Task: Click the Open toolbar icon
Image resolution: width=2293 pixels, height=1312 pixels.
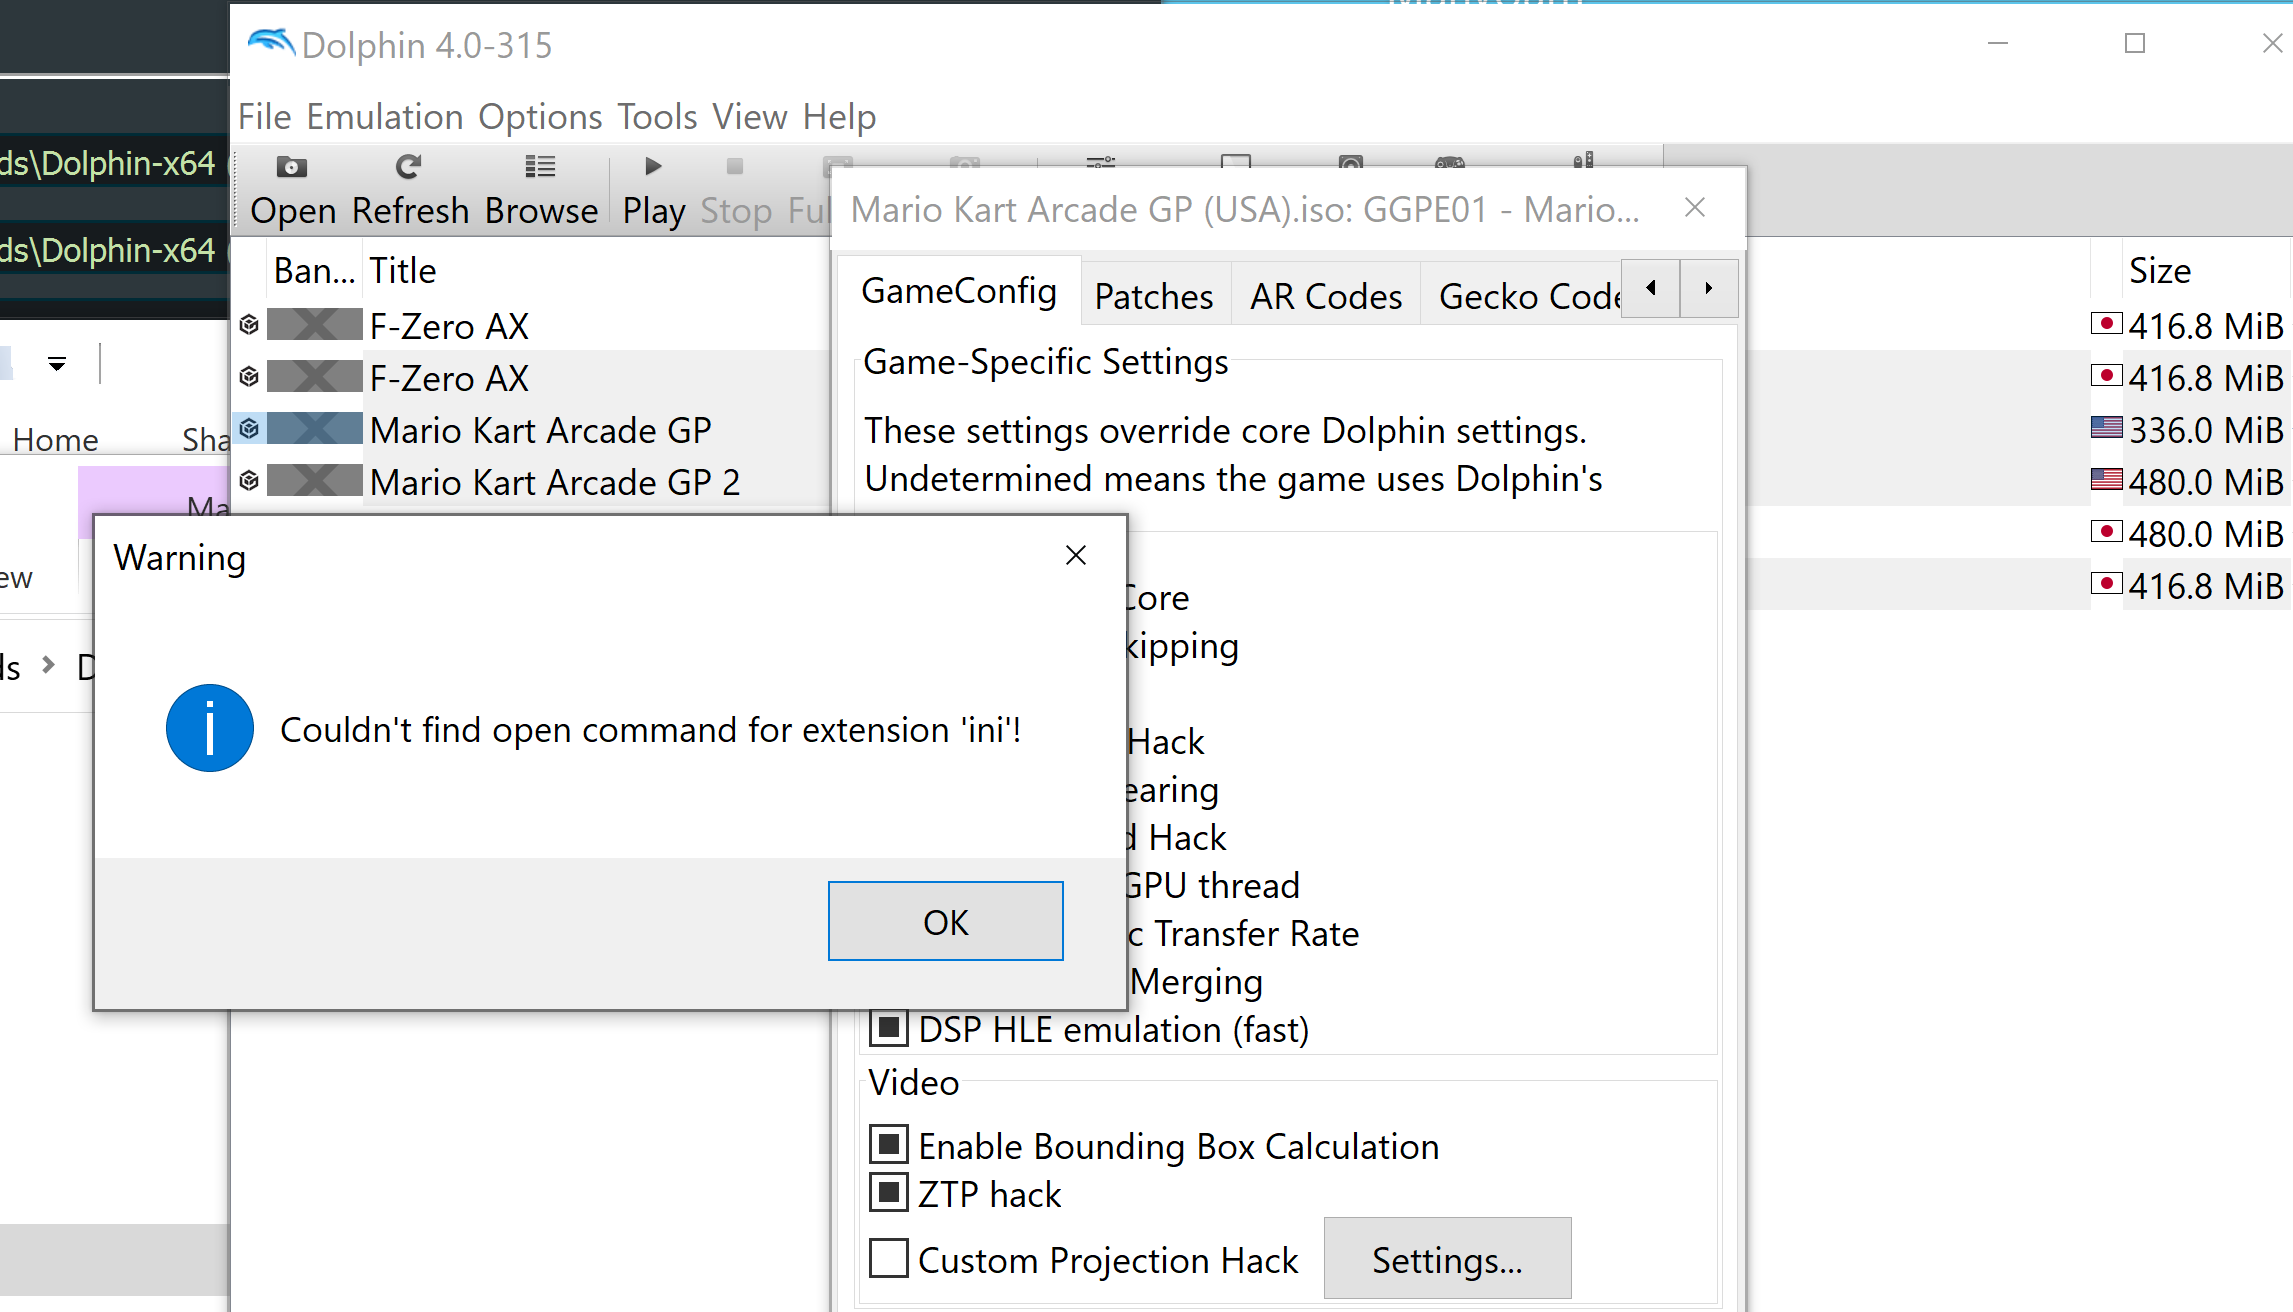Action: tap(292, 166)
